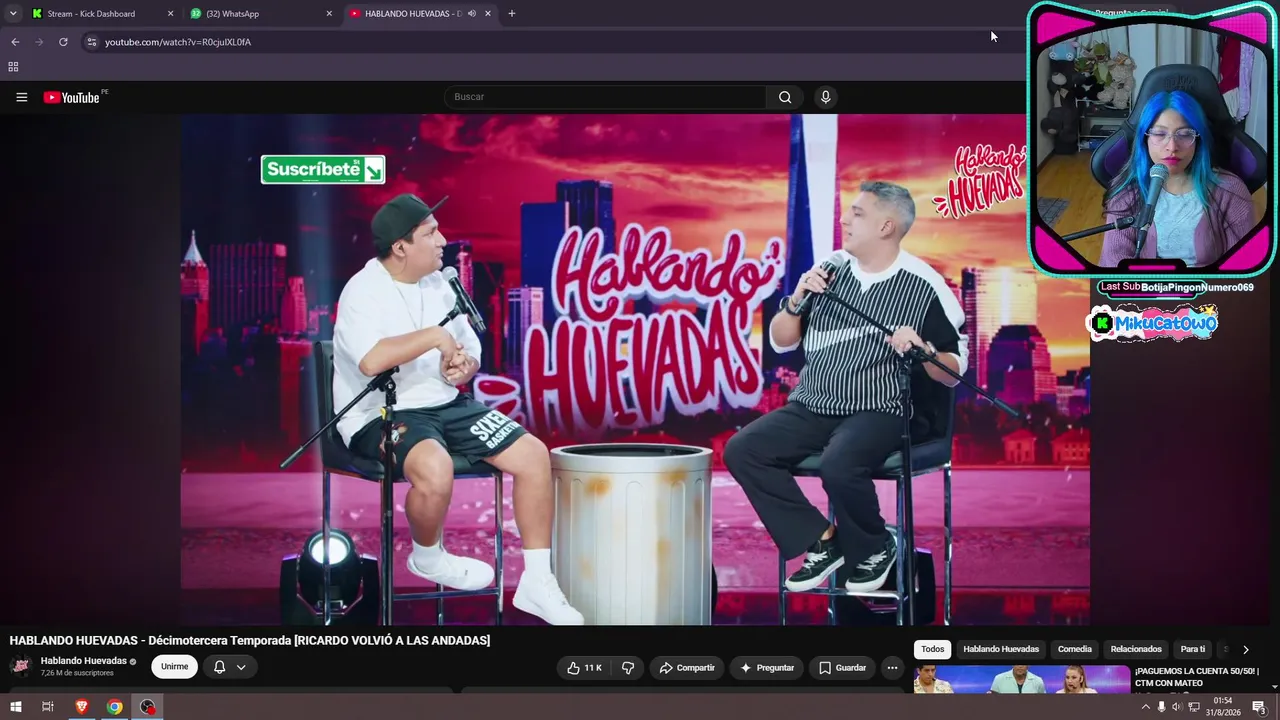Select the Para ti filter chip
Screen dimensions: 1280x720
1193,649
